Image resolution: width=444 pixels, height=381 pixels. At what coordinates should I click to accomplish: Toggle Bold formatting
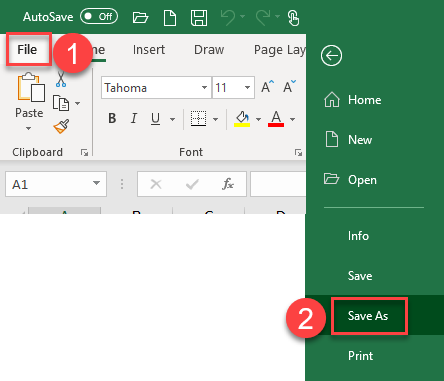tap(112, 118)
